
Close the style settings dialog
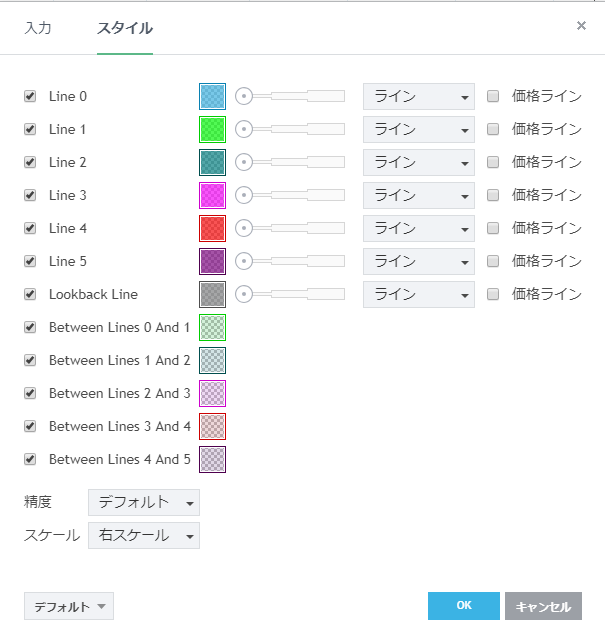[x=581, y=26]
